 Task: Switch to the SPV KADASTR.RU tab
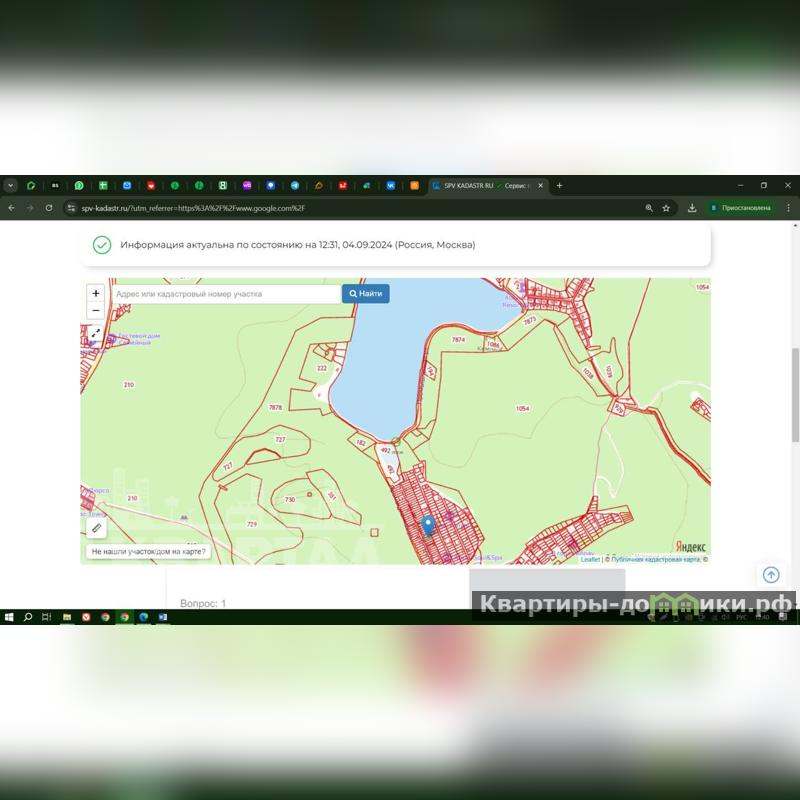click(x=480, y=185)
